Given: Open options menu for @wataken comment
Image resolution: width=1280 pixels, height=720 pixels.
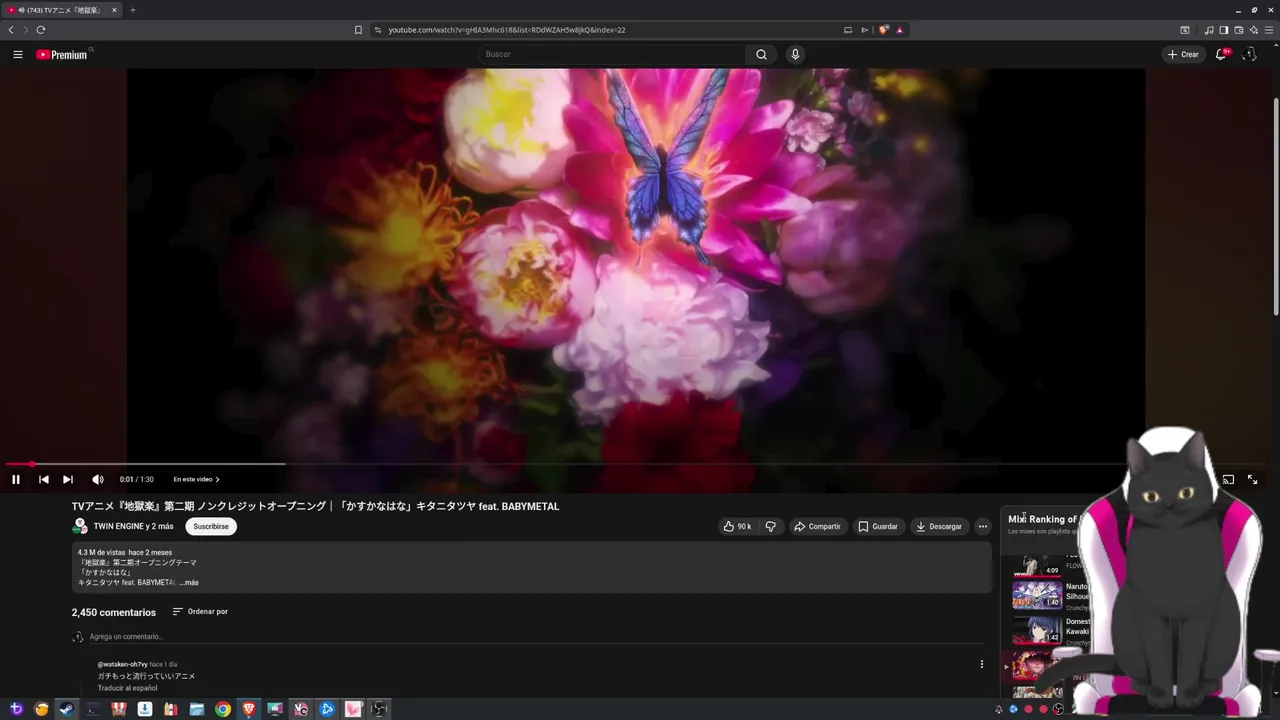Looking at the screenshot, I should coord(981,664).
